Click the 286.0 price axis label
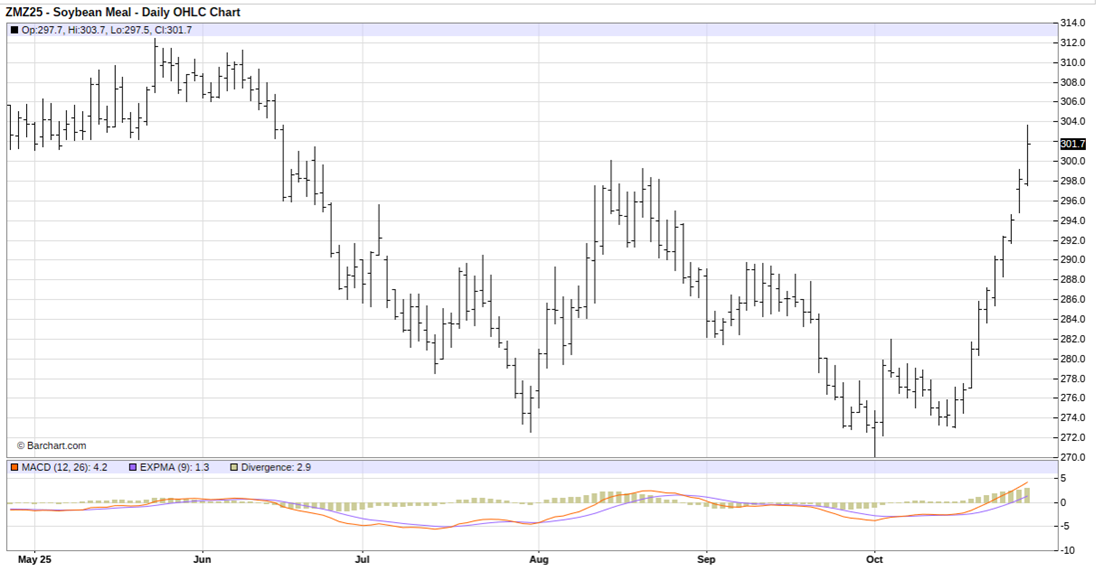The height and width of the screenshot is (571, 1103). click(x=1073, y=300)
